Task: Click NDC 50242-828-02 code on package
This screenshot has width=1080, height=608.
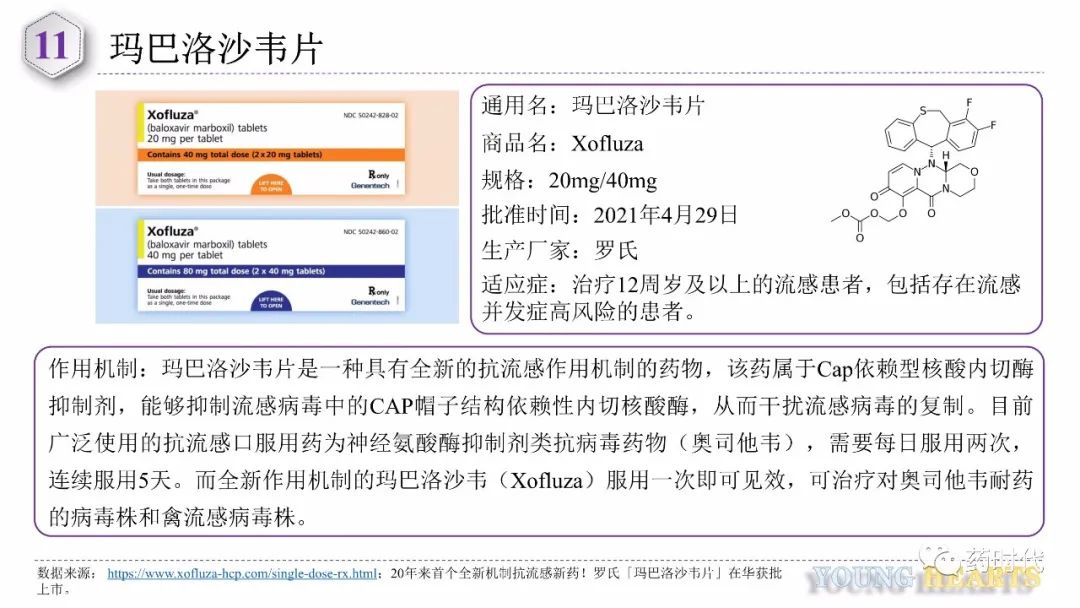Action: coord(371,115)
